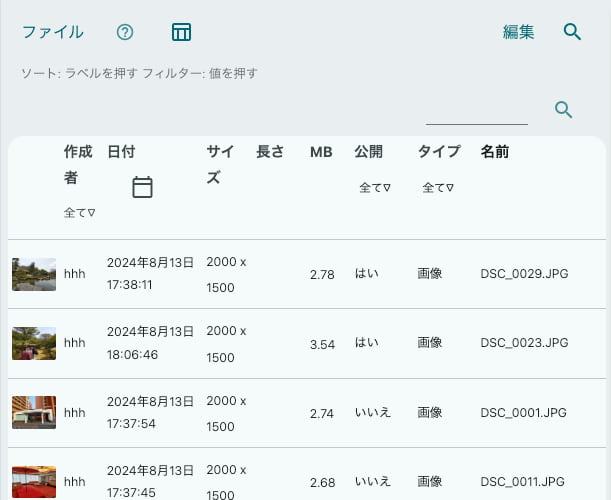The width and height of the screenshot is (611, 500).
Task: Click the 編集 edit button
Action: click(x=518, y=32)
